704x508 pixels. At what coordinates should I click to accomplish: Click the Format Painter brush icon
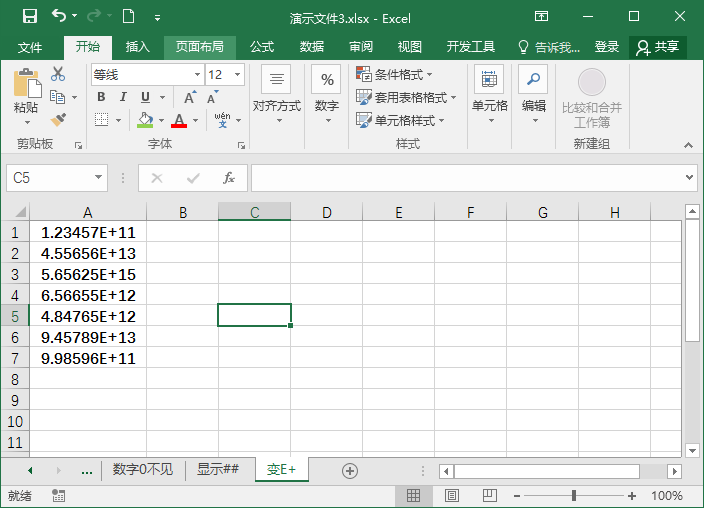58,119
